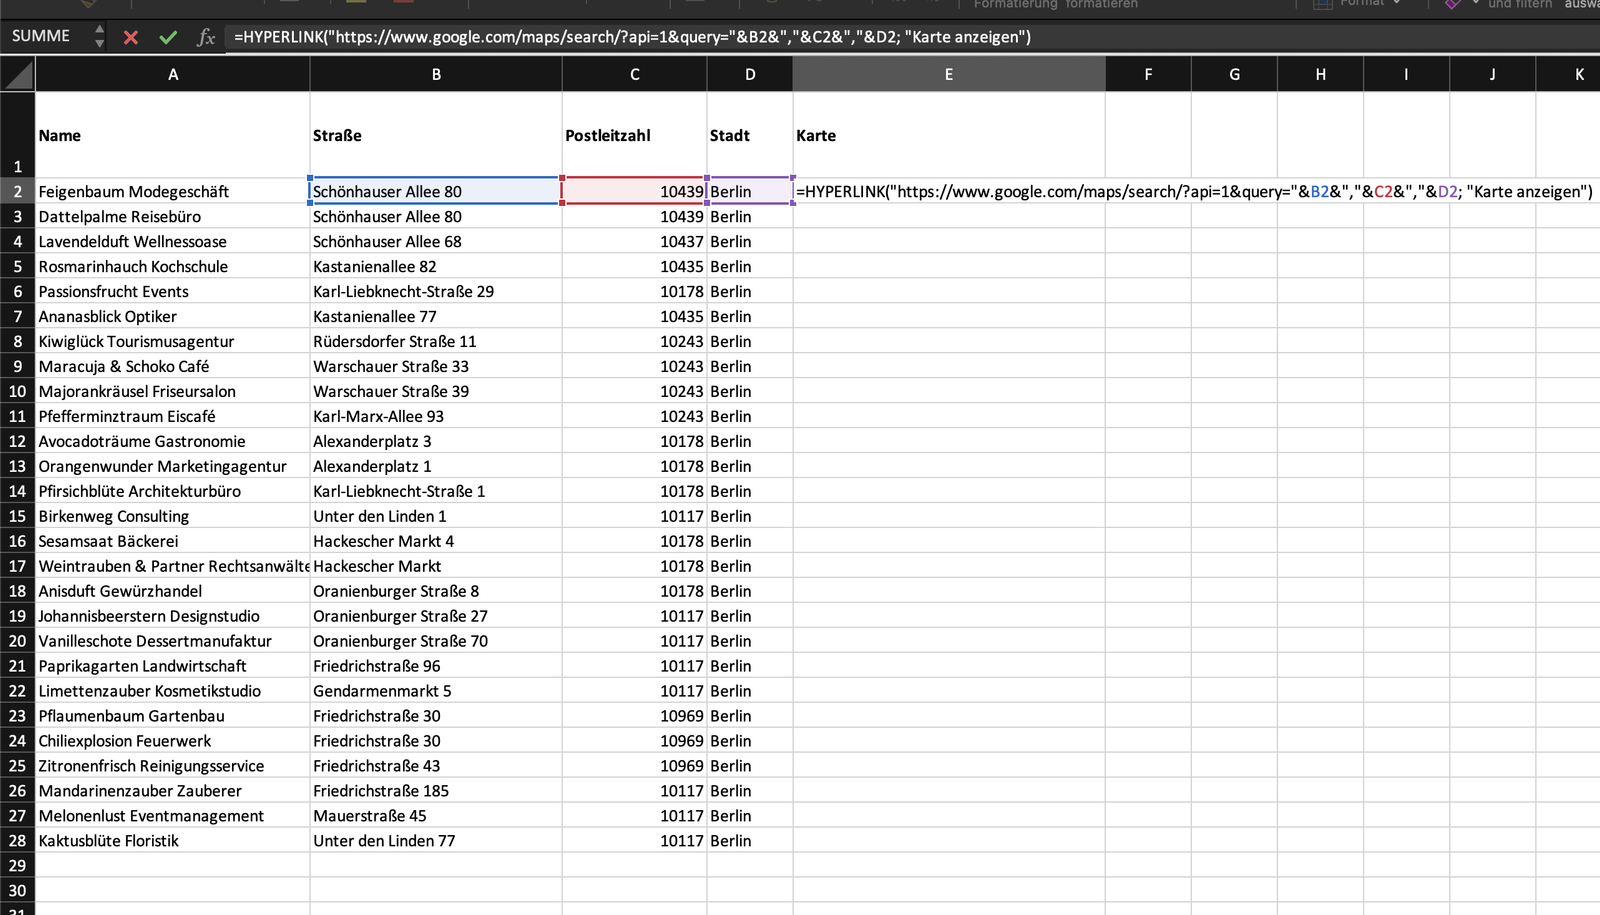This screenshot has width=1600, height=915.
Task: Select cell Dattelpalme Reisebüro
Action: point(173,216)
